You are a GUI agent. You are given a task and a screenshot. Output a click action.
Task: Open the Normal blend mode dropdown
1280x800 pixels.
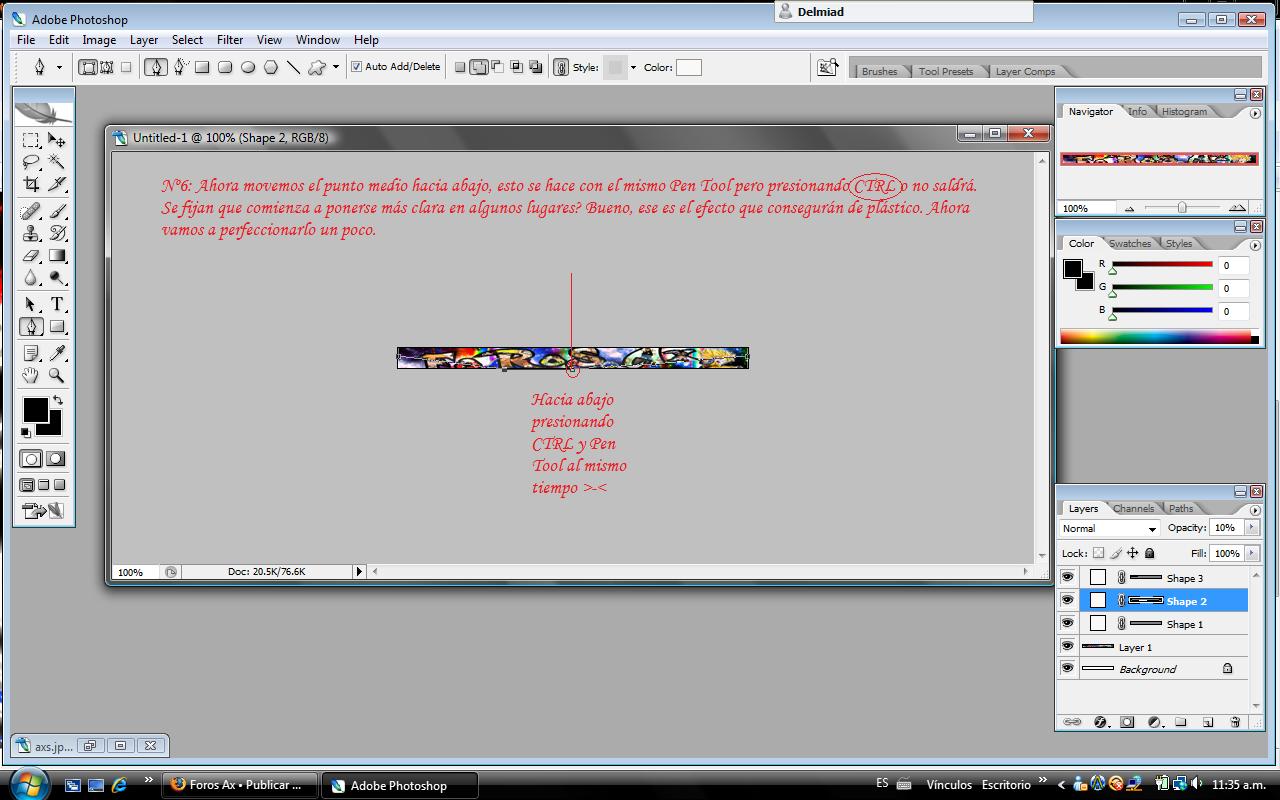1109,528
